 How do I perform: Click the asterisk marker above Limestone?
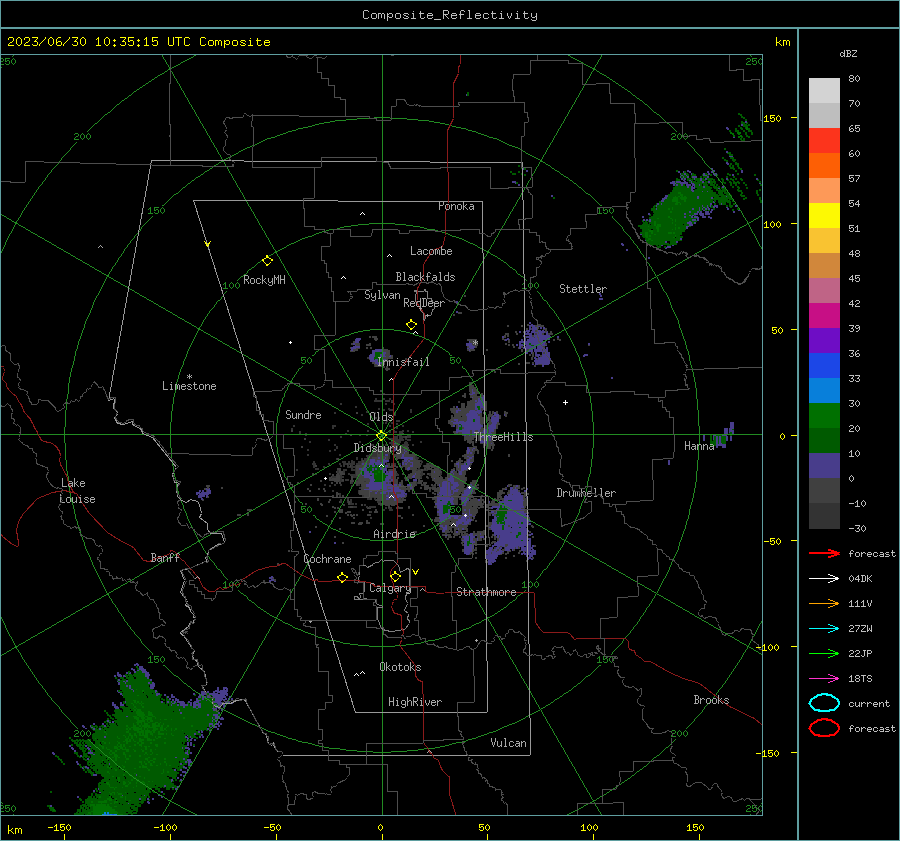click(x=189, y=377)
